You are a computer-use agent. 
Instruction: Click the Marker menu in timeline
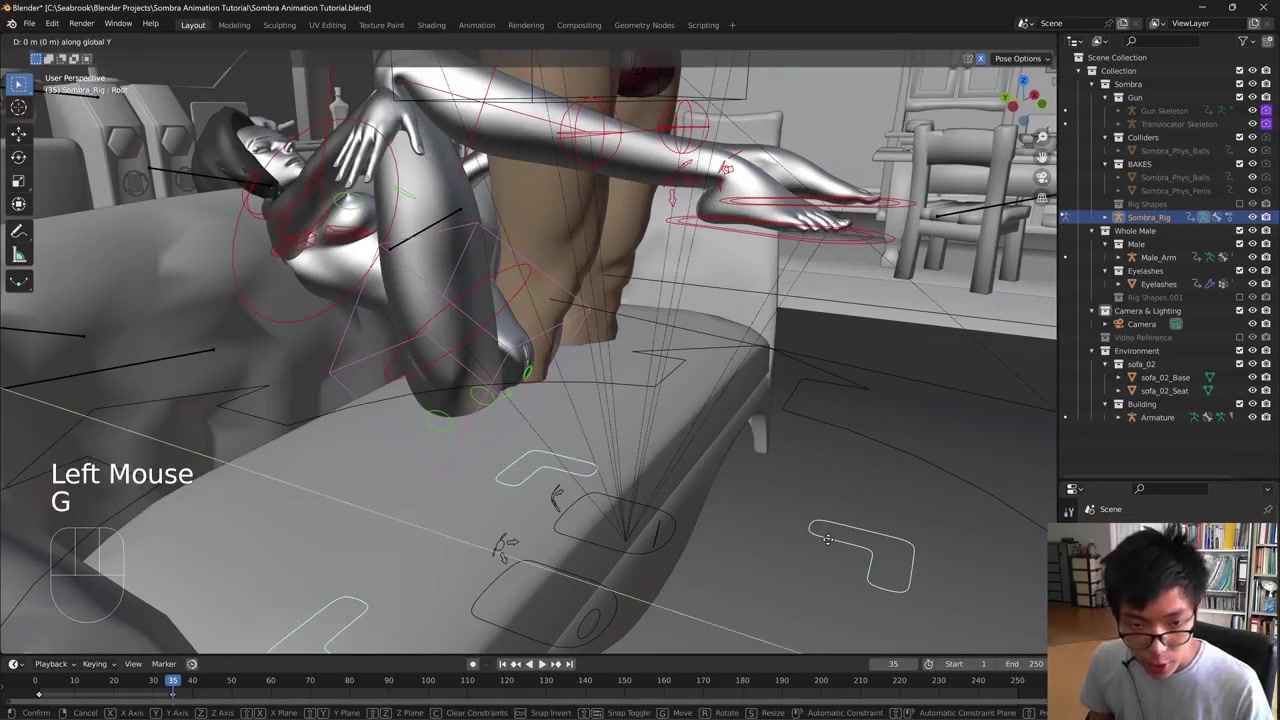(x=163, y=664)
